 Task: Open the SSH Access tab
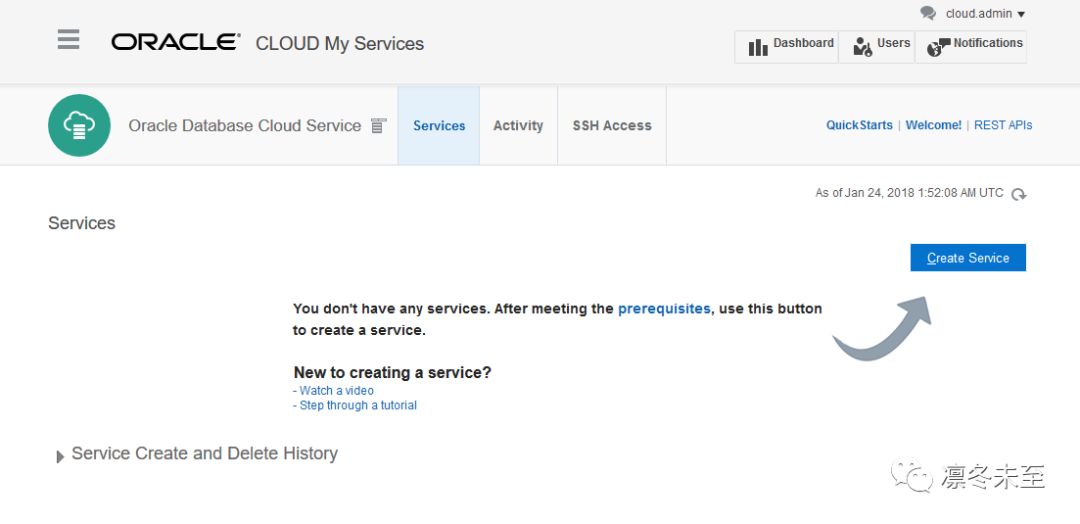coord(612,126)
